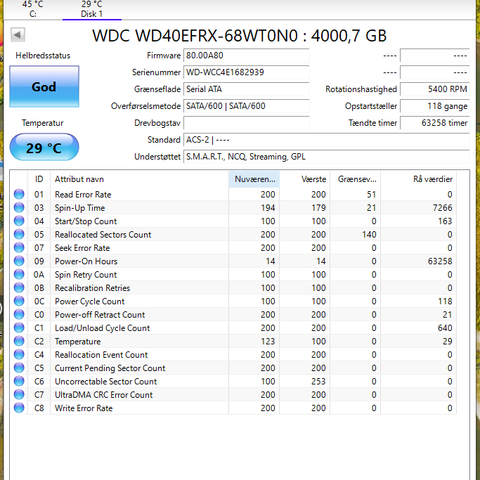Image resolution: width=480 pixels, height=480 pixels.
Task: Click the serial number field WD-WCC4E1682939
Action: [246, 72]
